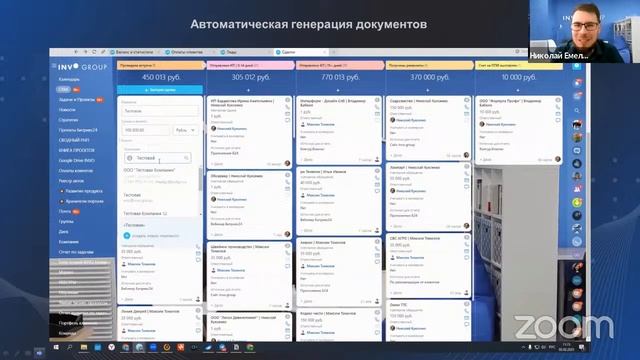Open File Explorer from the taskbar
640x360 pixels.
(x=84, y=347)
